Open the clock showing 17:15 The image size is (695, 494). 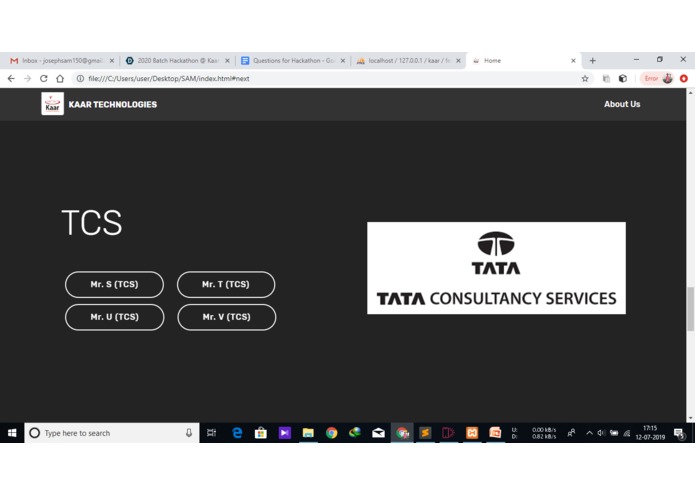pyautogui.click(x=650, y=433)
